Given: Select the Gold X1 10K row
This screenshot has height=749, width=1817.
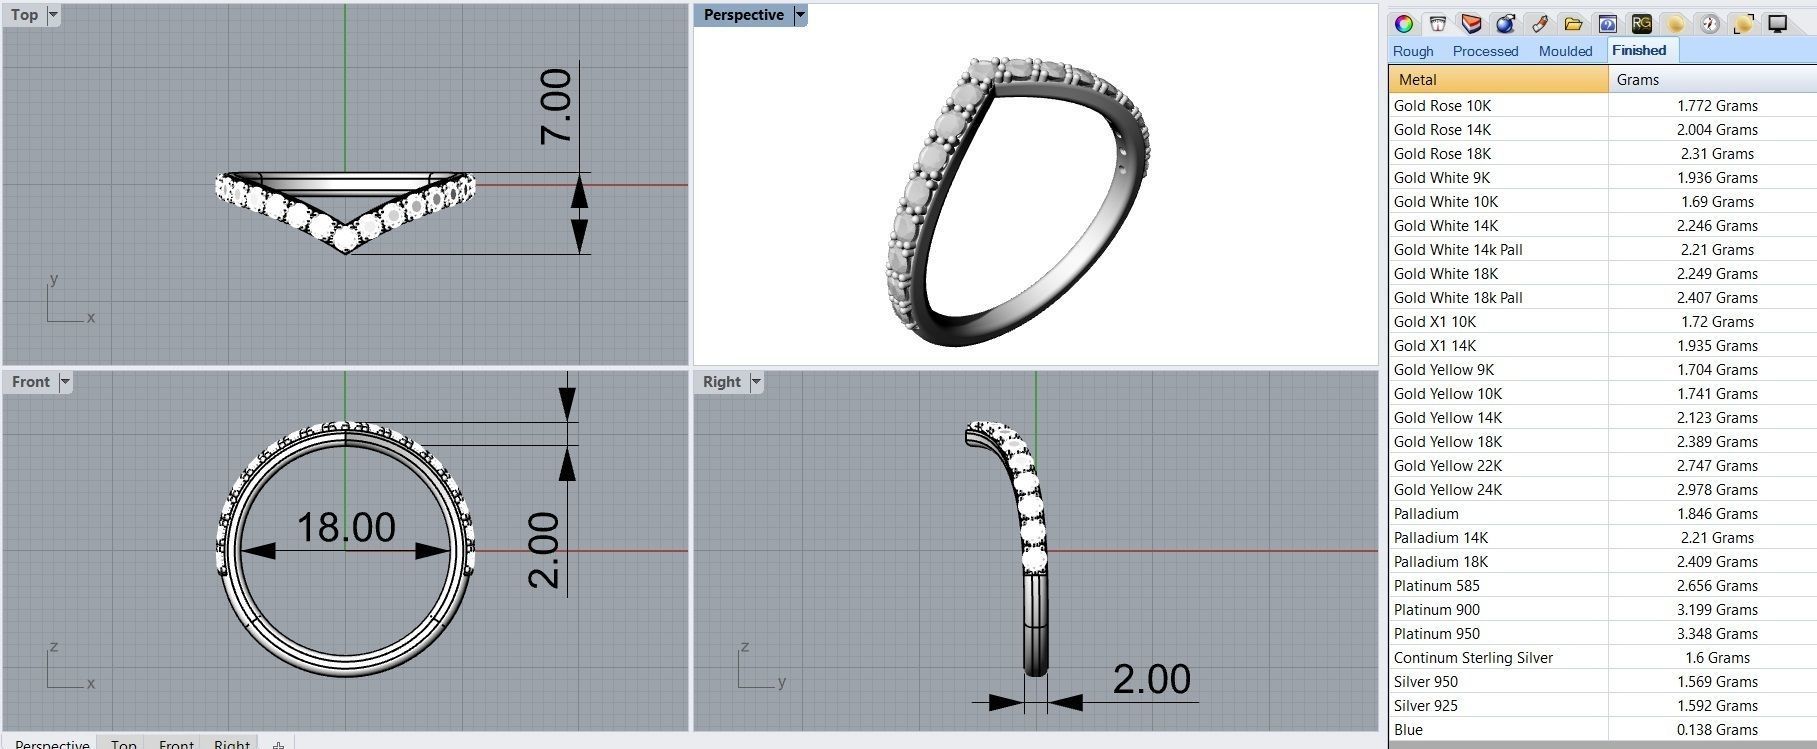Looking at the screenshot, I should 1602,321.
